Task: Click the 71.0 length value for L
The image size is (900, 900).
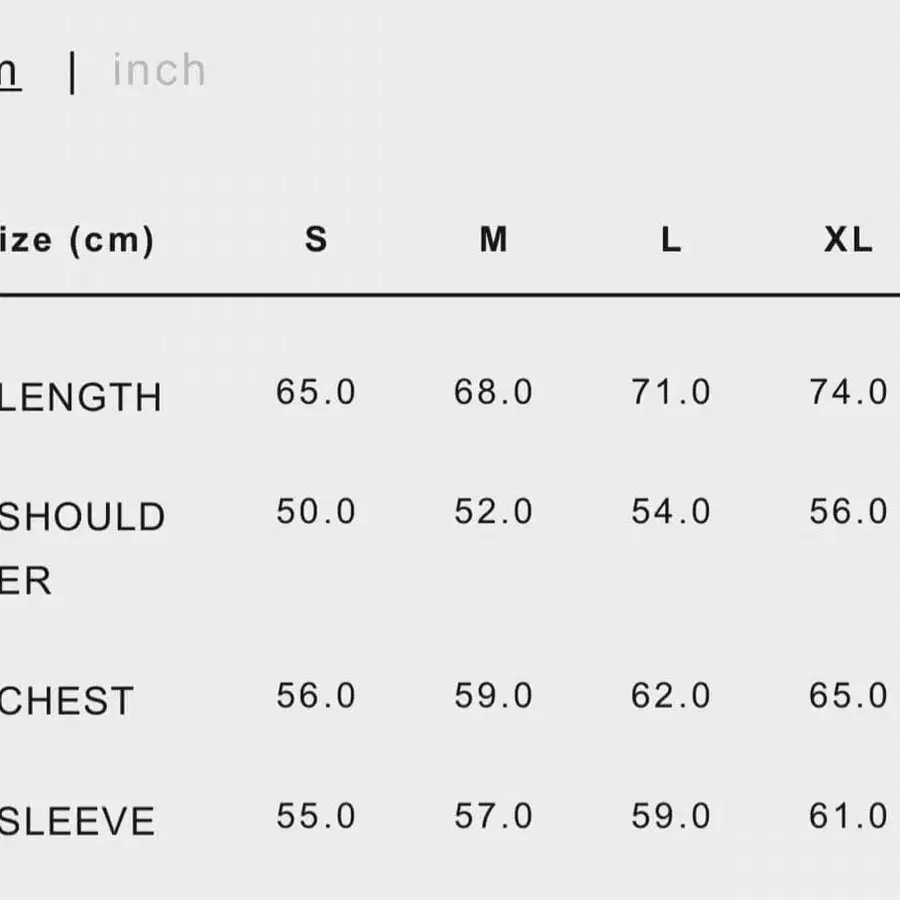Action: click(670, 392)
